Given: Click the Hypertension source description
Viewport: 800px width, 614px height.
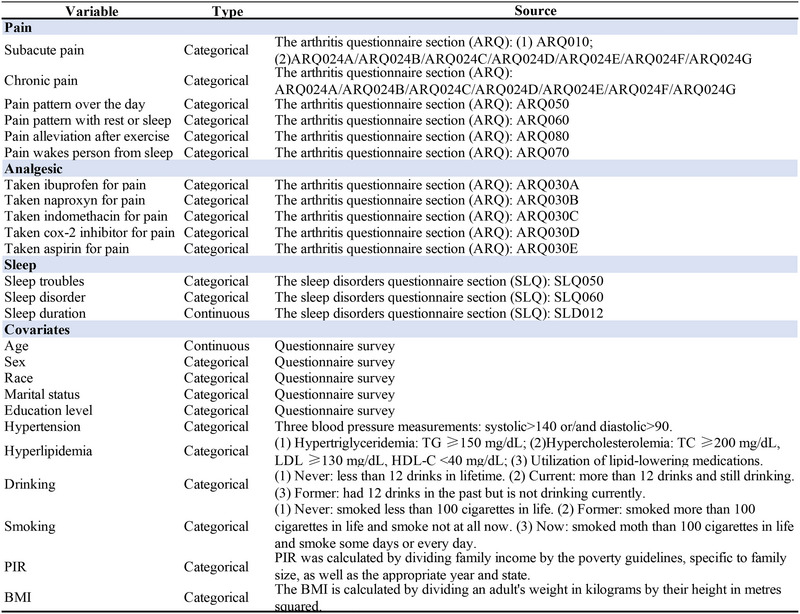Looking at the screenshot, I should tap(473, 426).
